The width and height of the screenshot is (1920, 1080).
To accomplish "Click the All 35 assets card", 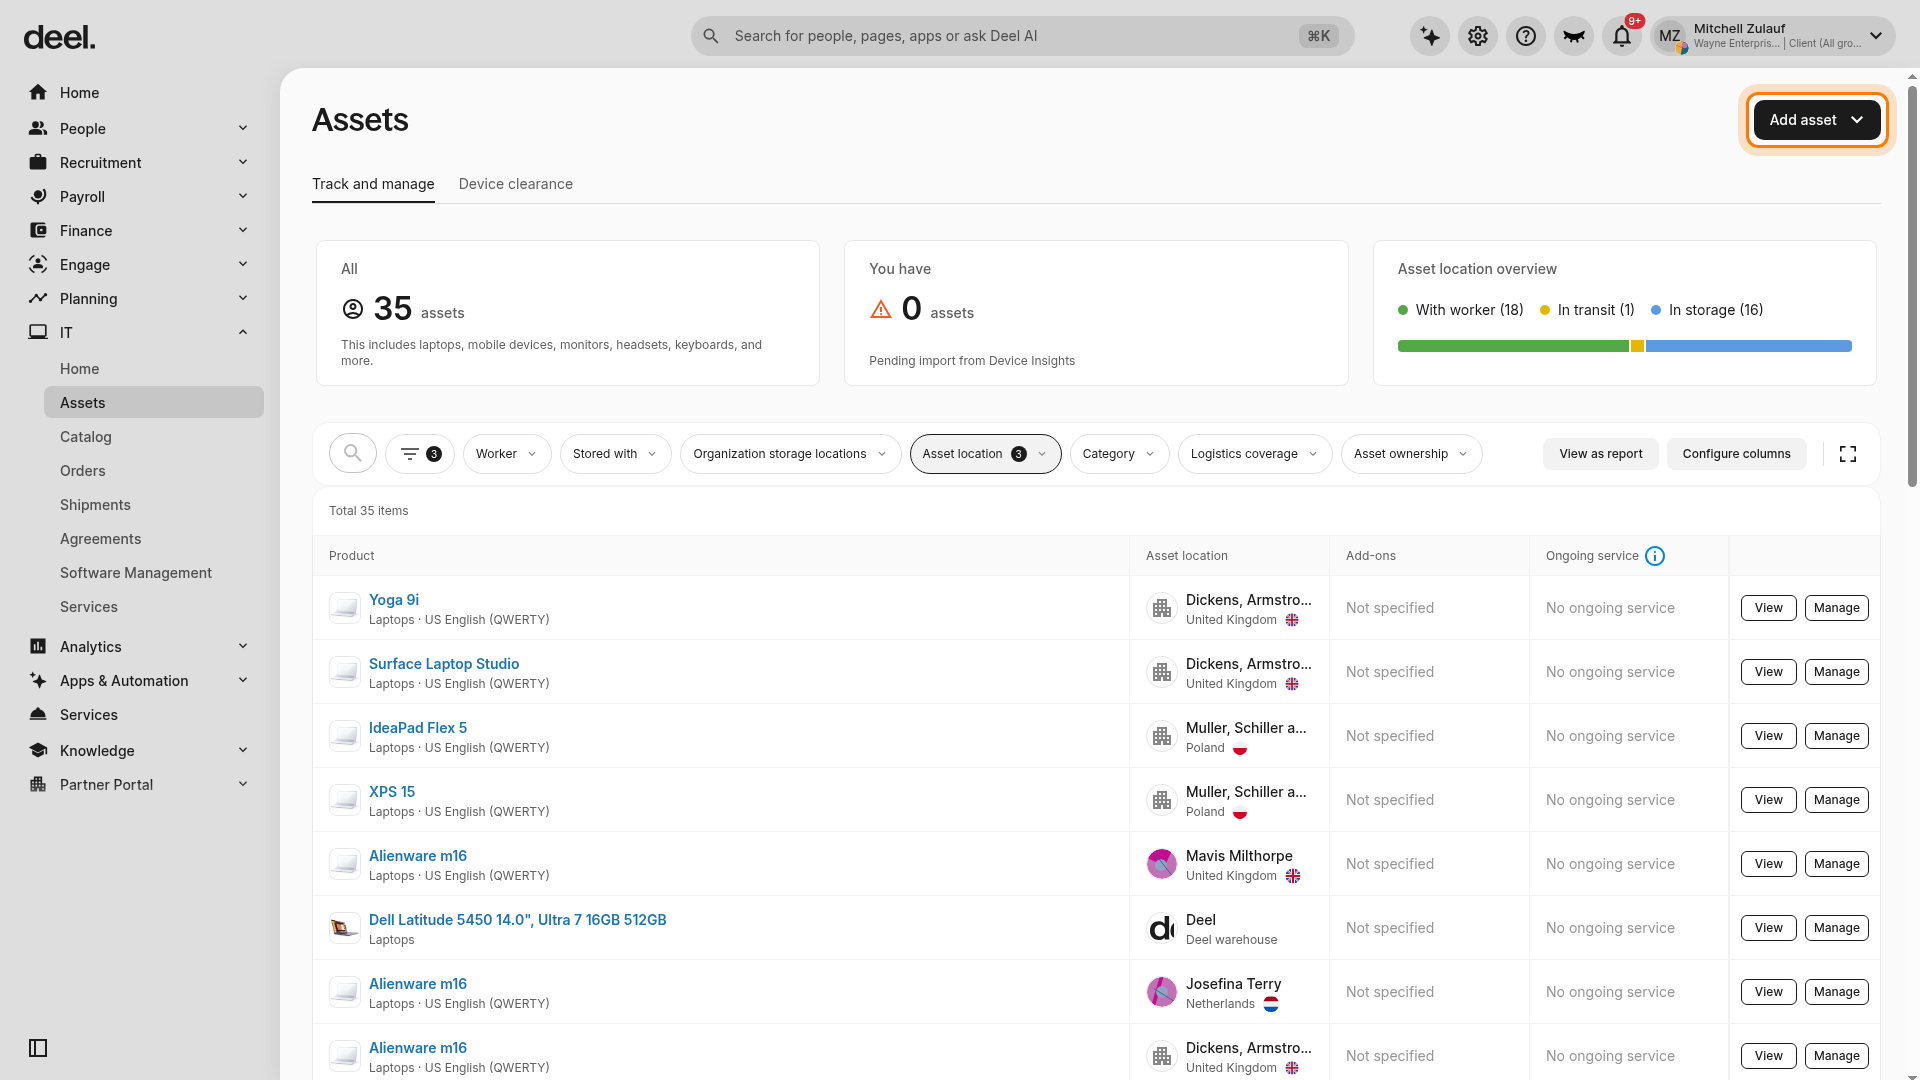I will point(568,313).
